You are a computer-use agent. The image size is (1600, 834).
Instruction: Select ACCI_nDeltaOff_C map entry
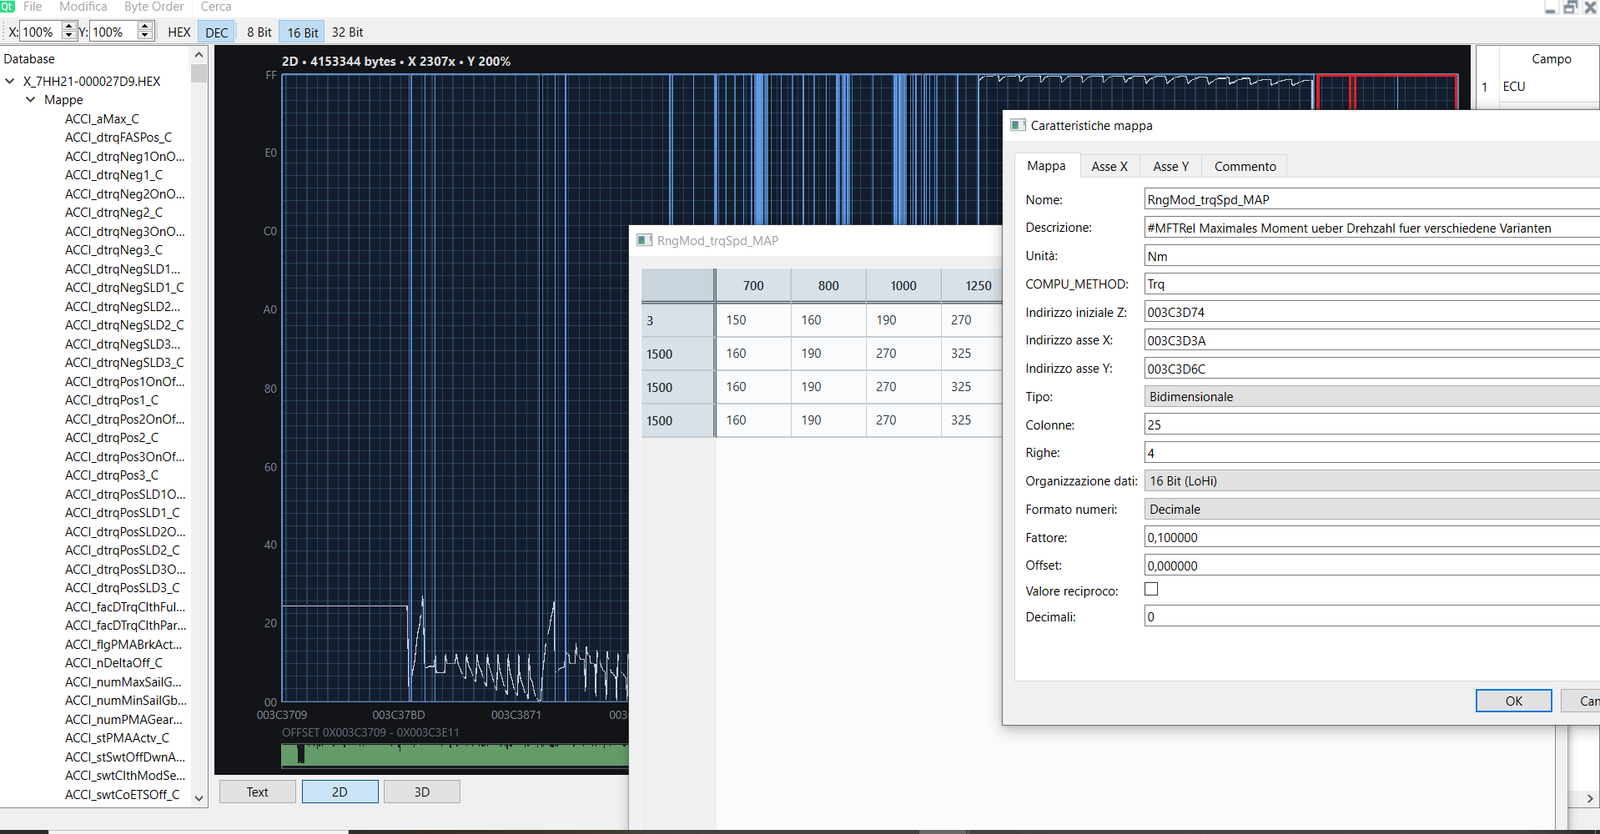click(114, 663)
